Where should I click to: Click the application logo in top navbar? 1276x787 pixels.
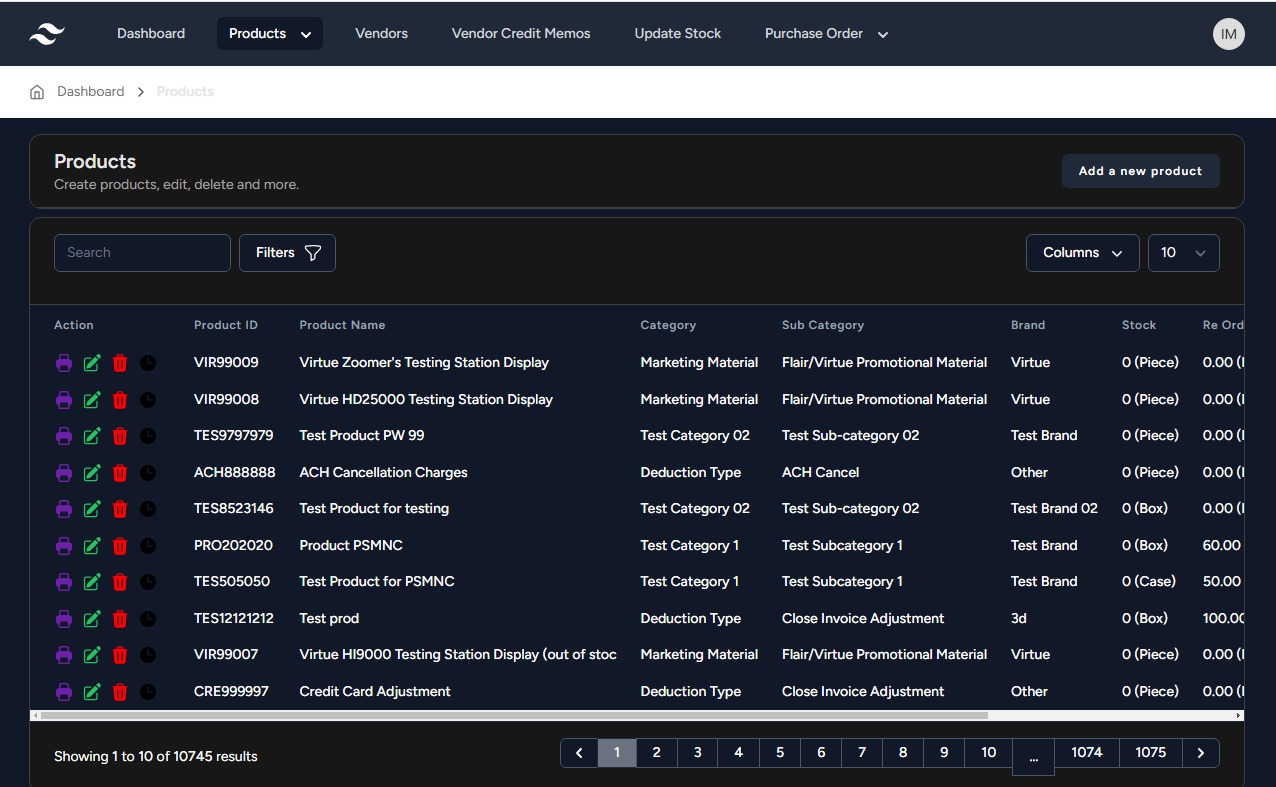[x=47, y=34]
